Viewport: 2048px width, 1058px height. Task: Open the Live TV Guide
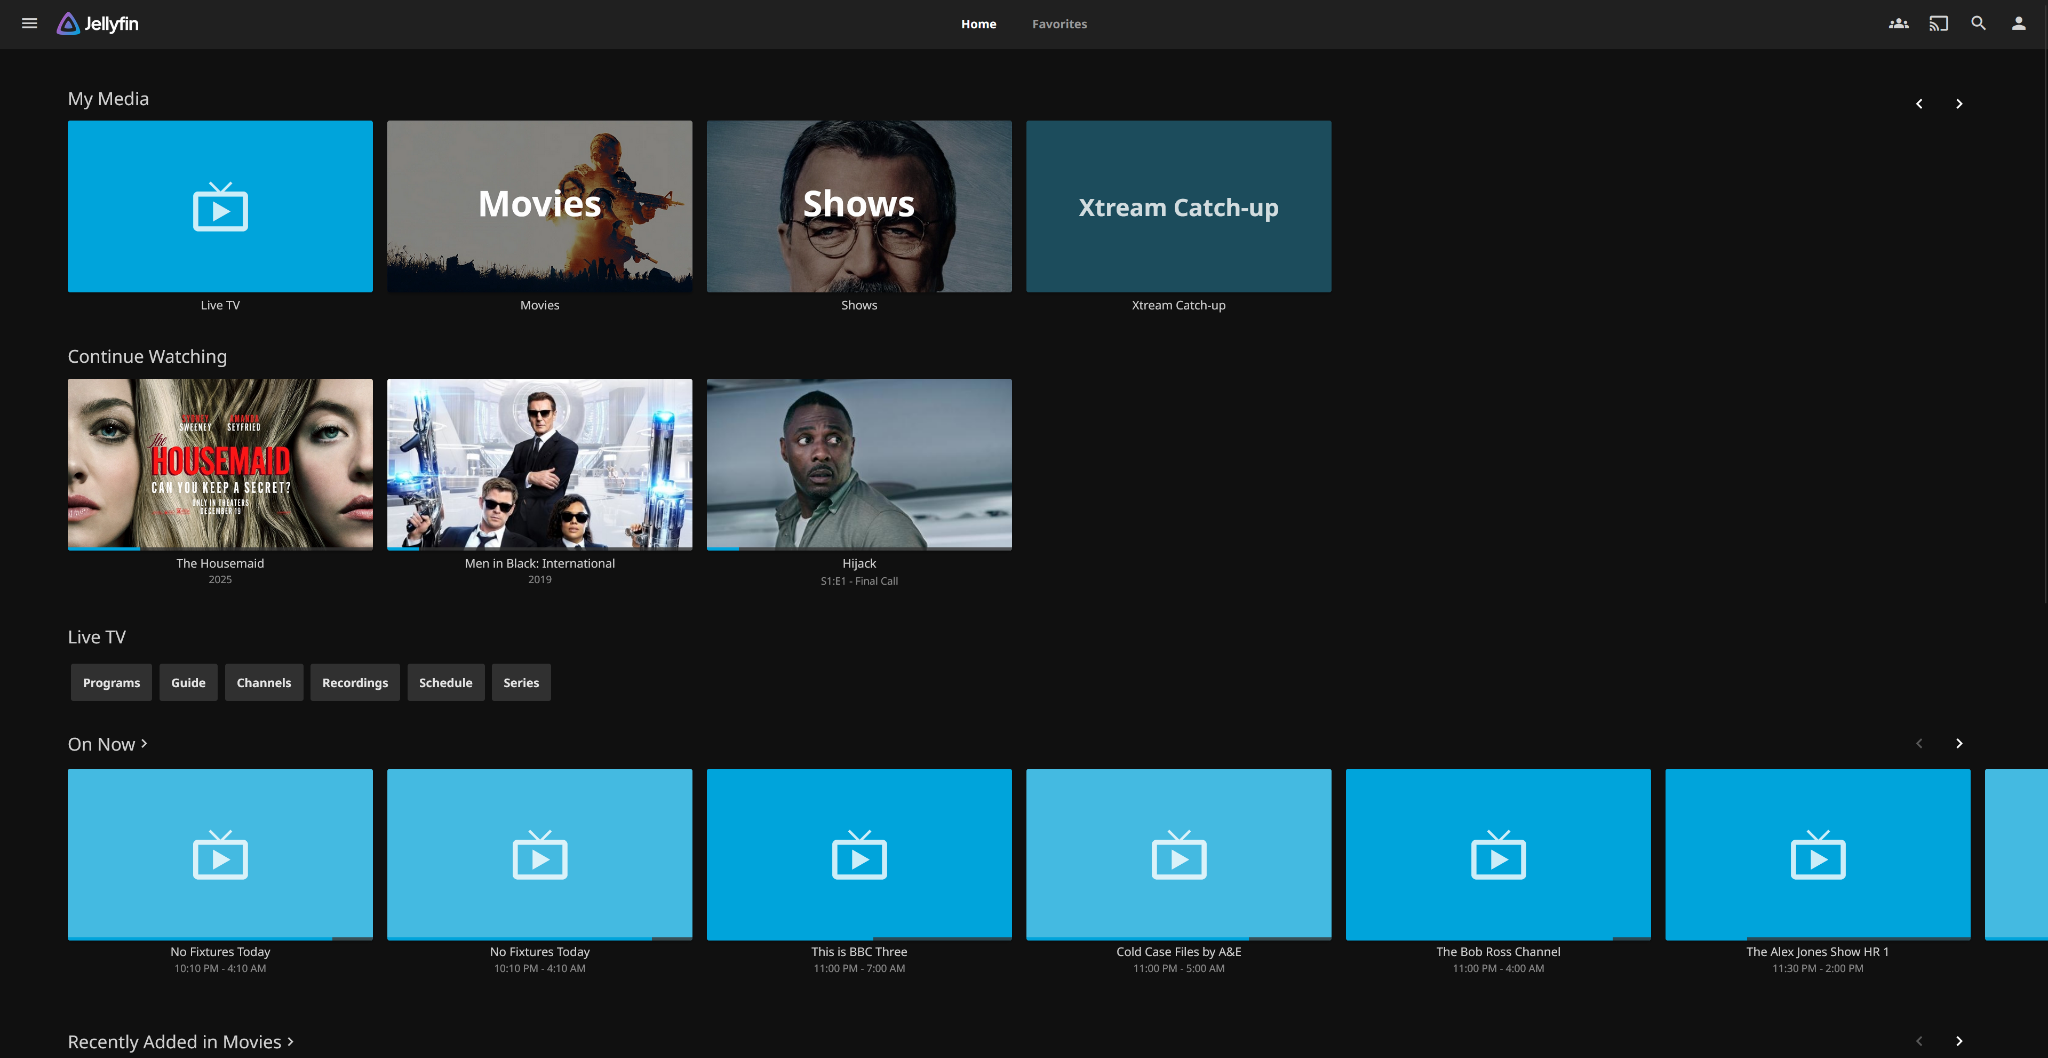[x=188, y=682]
